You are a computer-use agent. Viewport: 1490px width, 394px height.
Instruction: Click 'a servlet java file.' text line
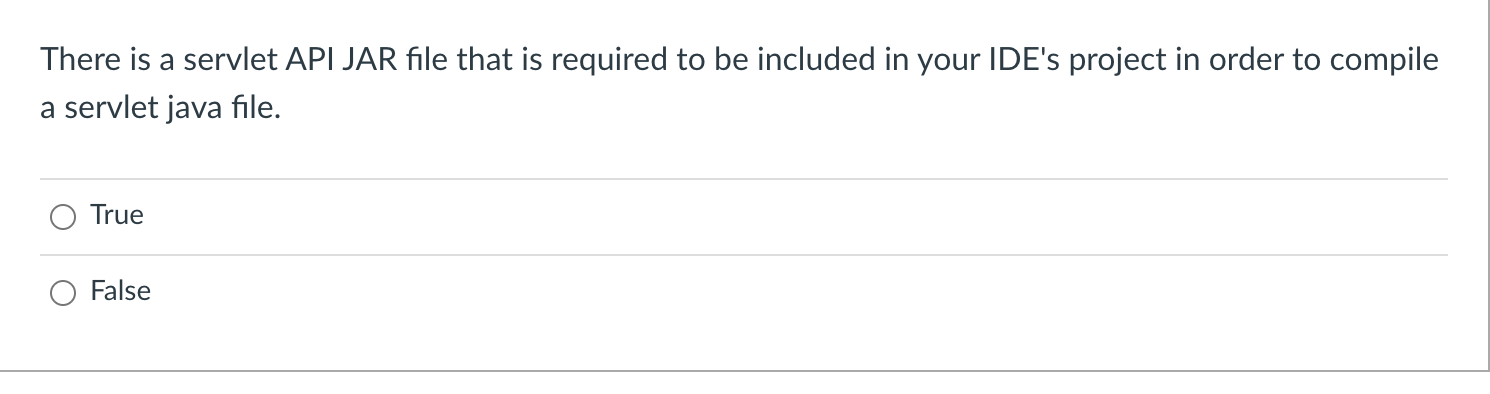coord(161,108)
